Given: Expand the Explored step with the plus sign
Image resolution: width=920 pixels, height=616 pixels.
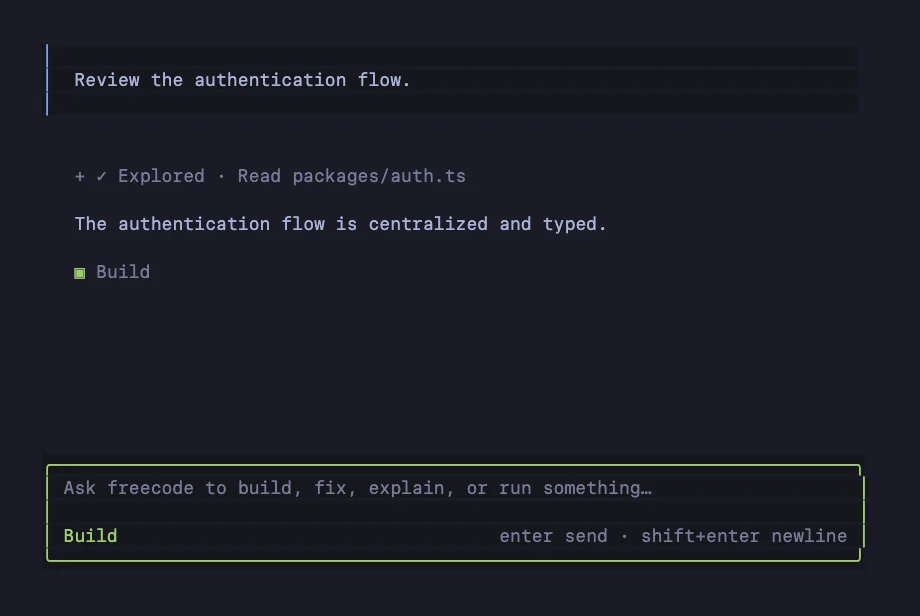Looking at the screenshot, I should pyautogui.click(x=80, y=177).
